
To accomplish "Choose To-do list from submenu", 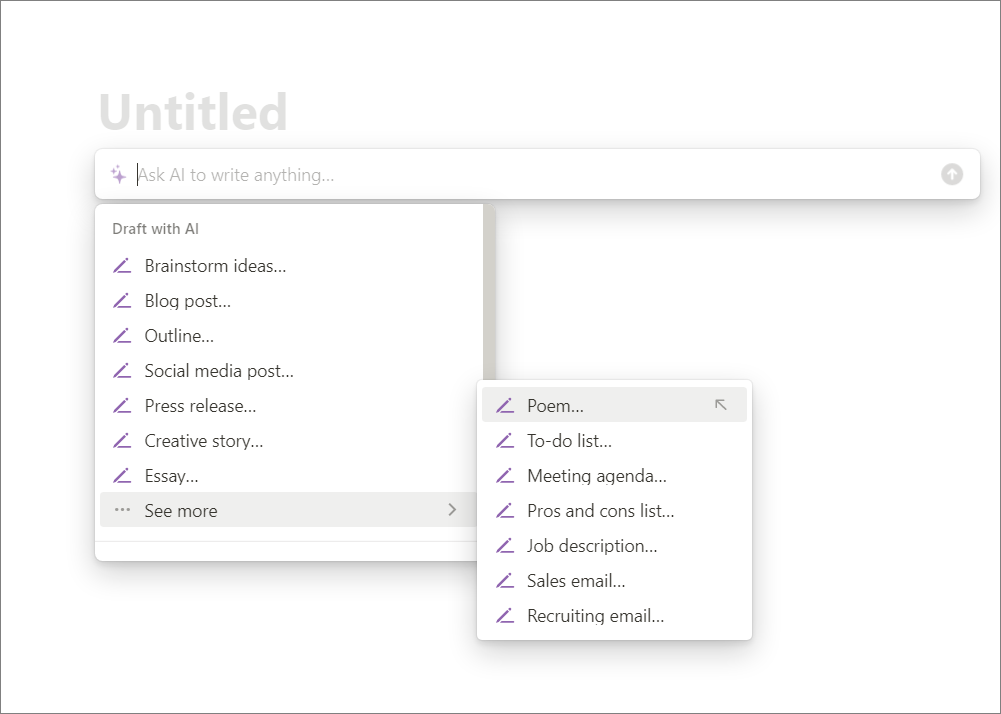I will tap(614, 441).
